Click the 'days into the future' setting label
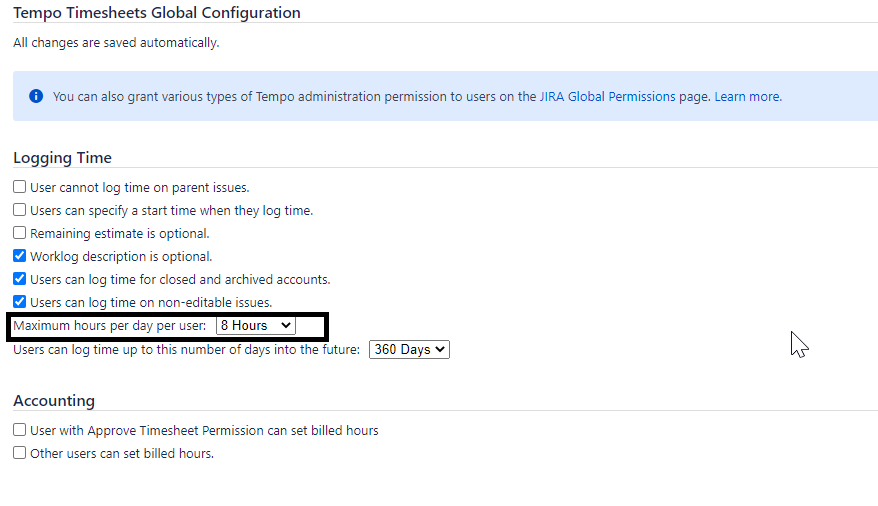Image resolution: width=878 pixels, height=506 pixels. (x=186, y=350)
